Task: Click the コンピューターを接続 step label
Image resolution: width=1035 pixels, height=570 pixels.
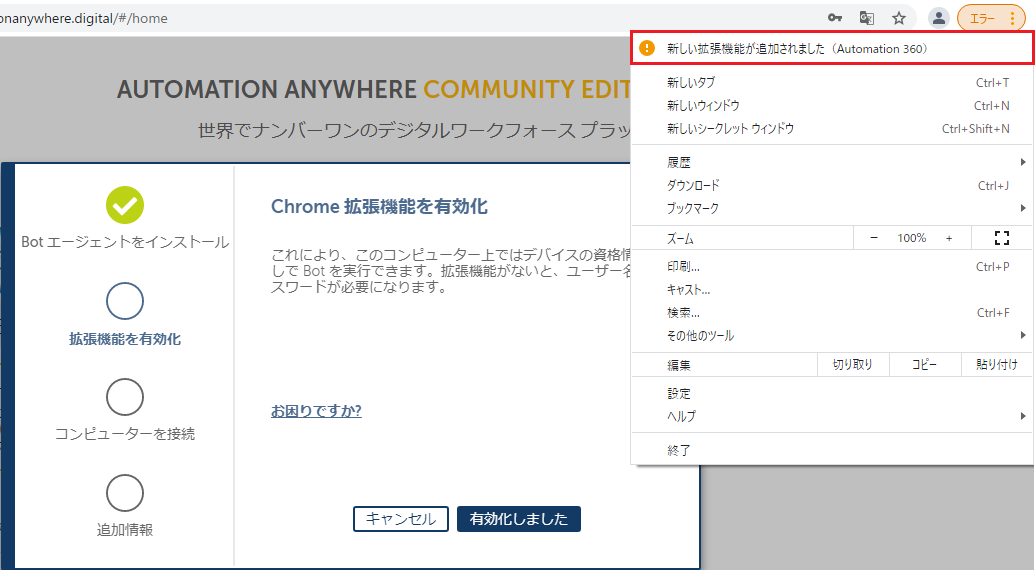Action: point(125,434)
